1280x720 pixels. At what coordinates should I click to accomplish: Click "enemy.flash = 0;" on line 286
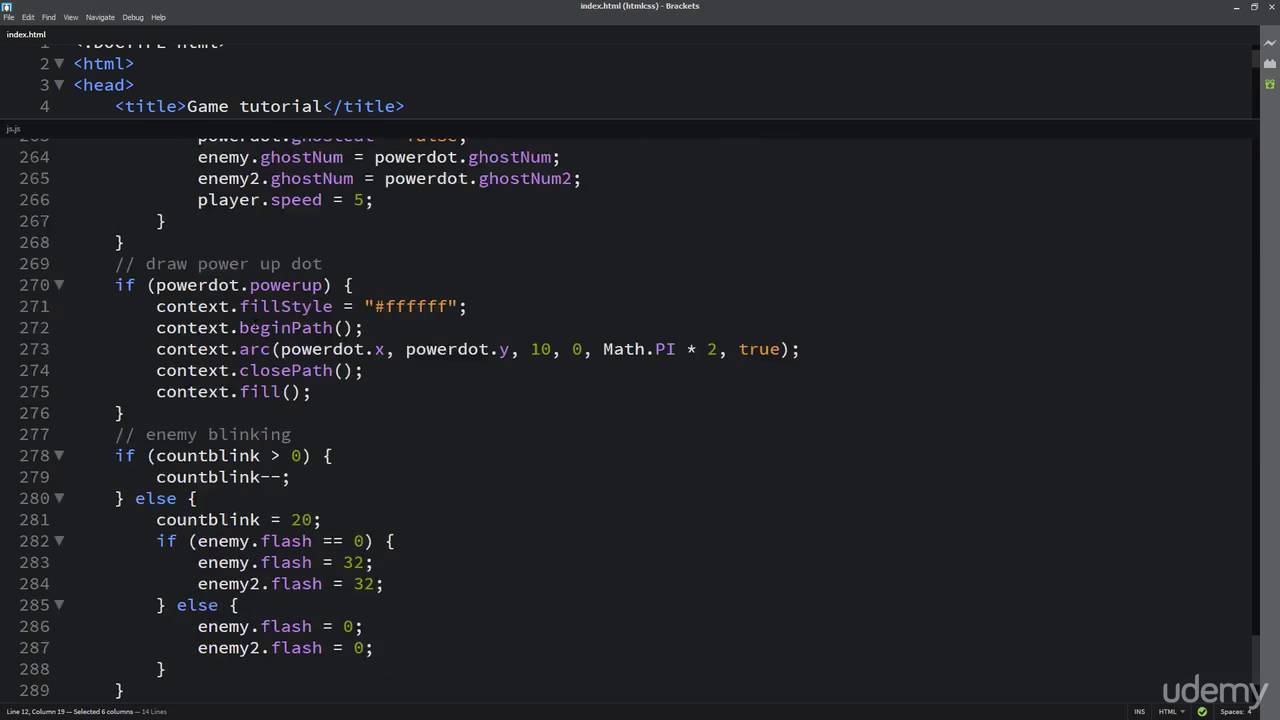[x=280, y=626]
